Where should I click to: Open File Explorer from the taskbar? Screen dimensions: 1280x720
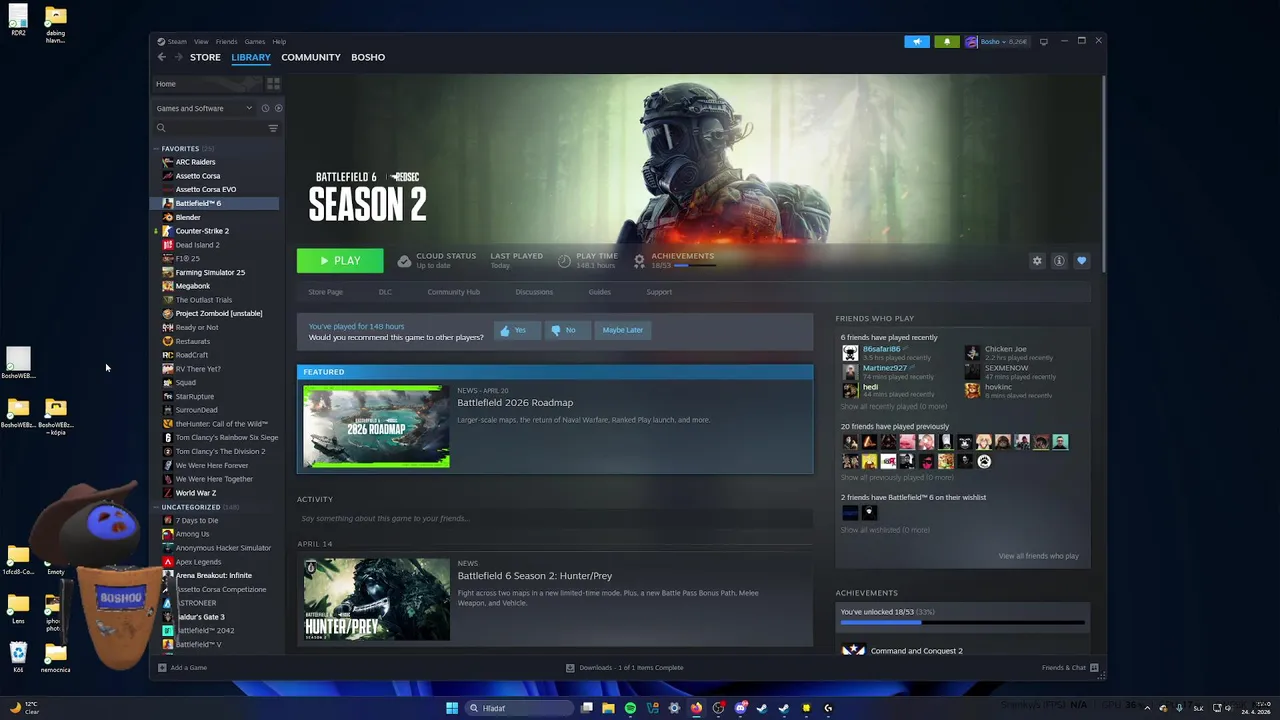click(608, 708)
